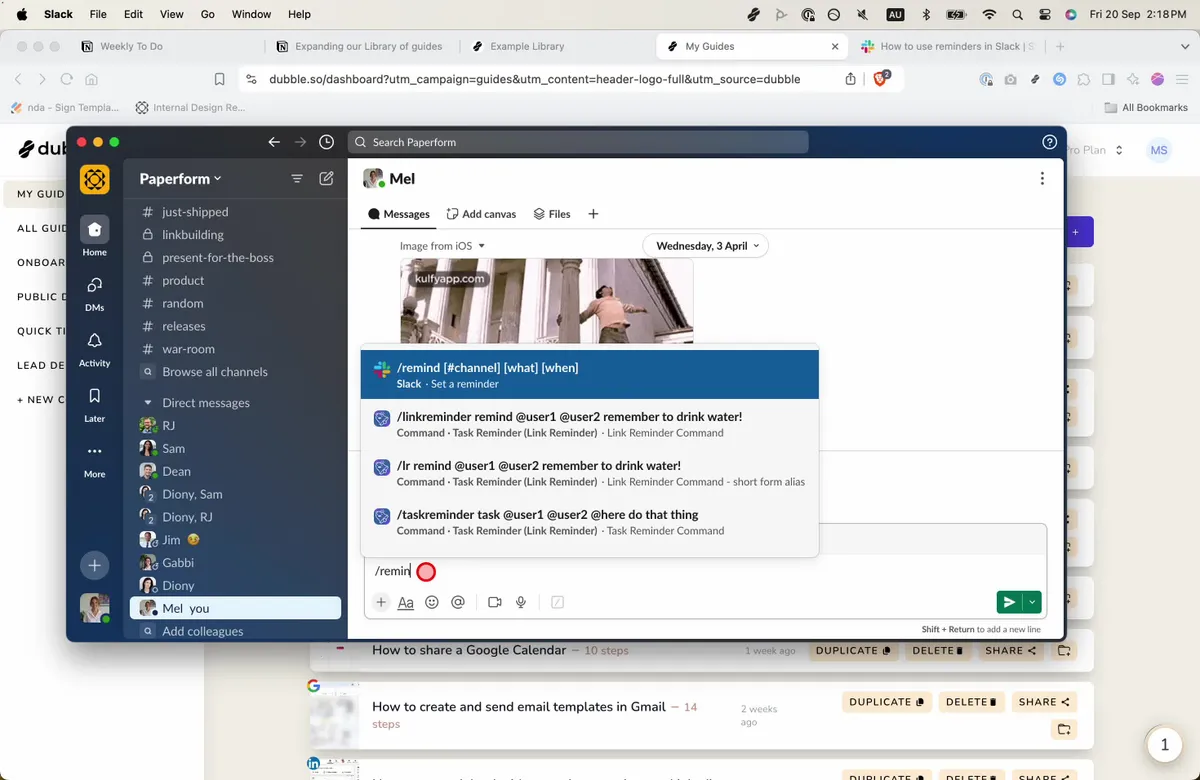
Task: Open the Window menu in the menu bar
Action: 251,14
